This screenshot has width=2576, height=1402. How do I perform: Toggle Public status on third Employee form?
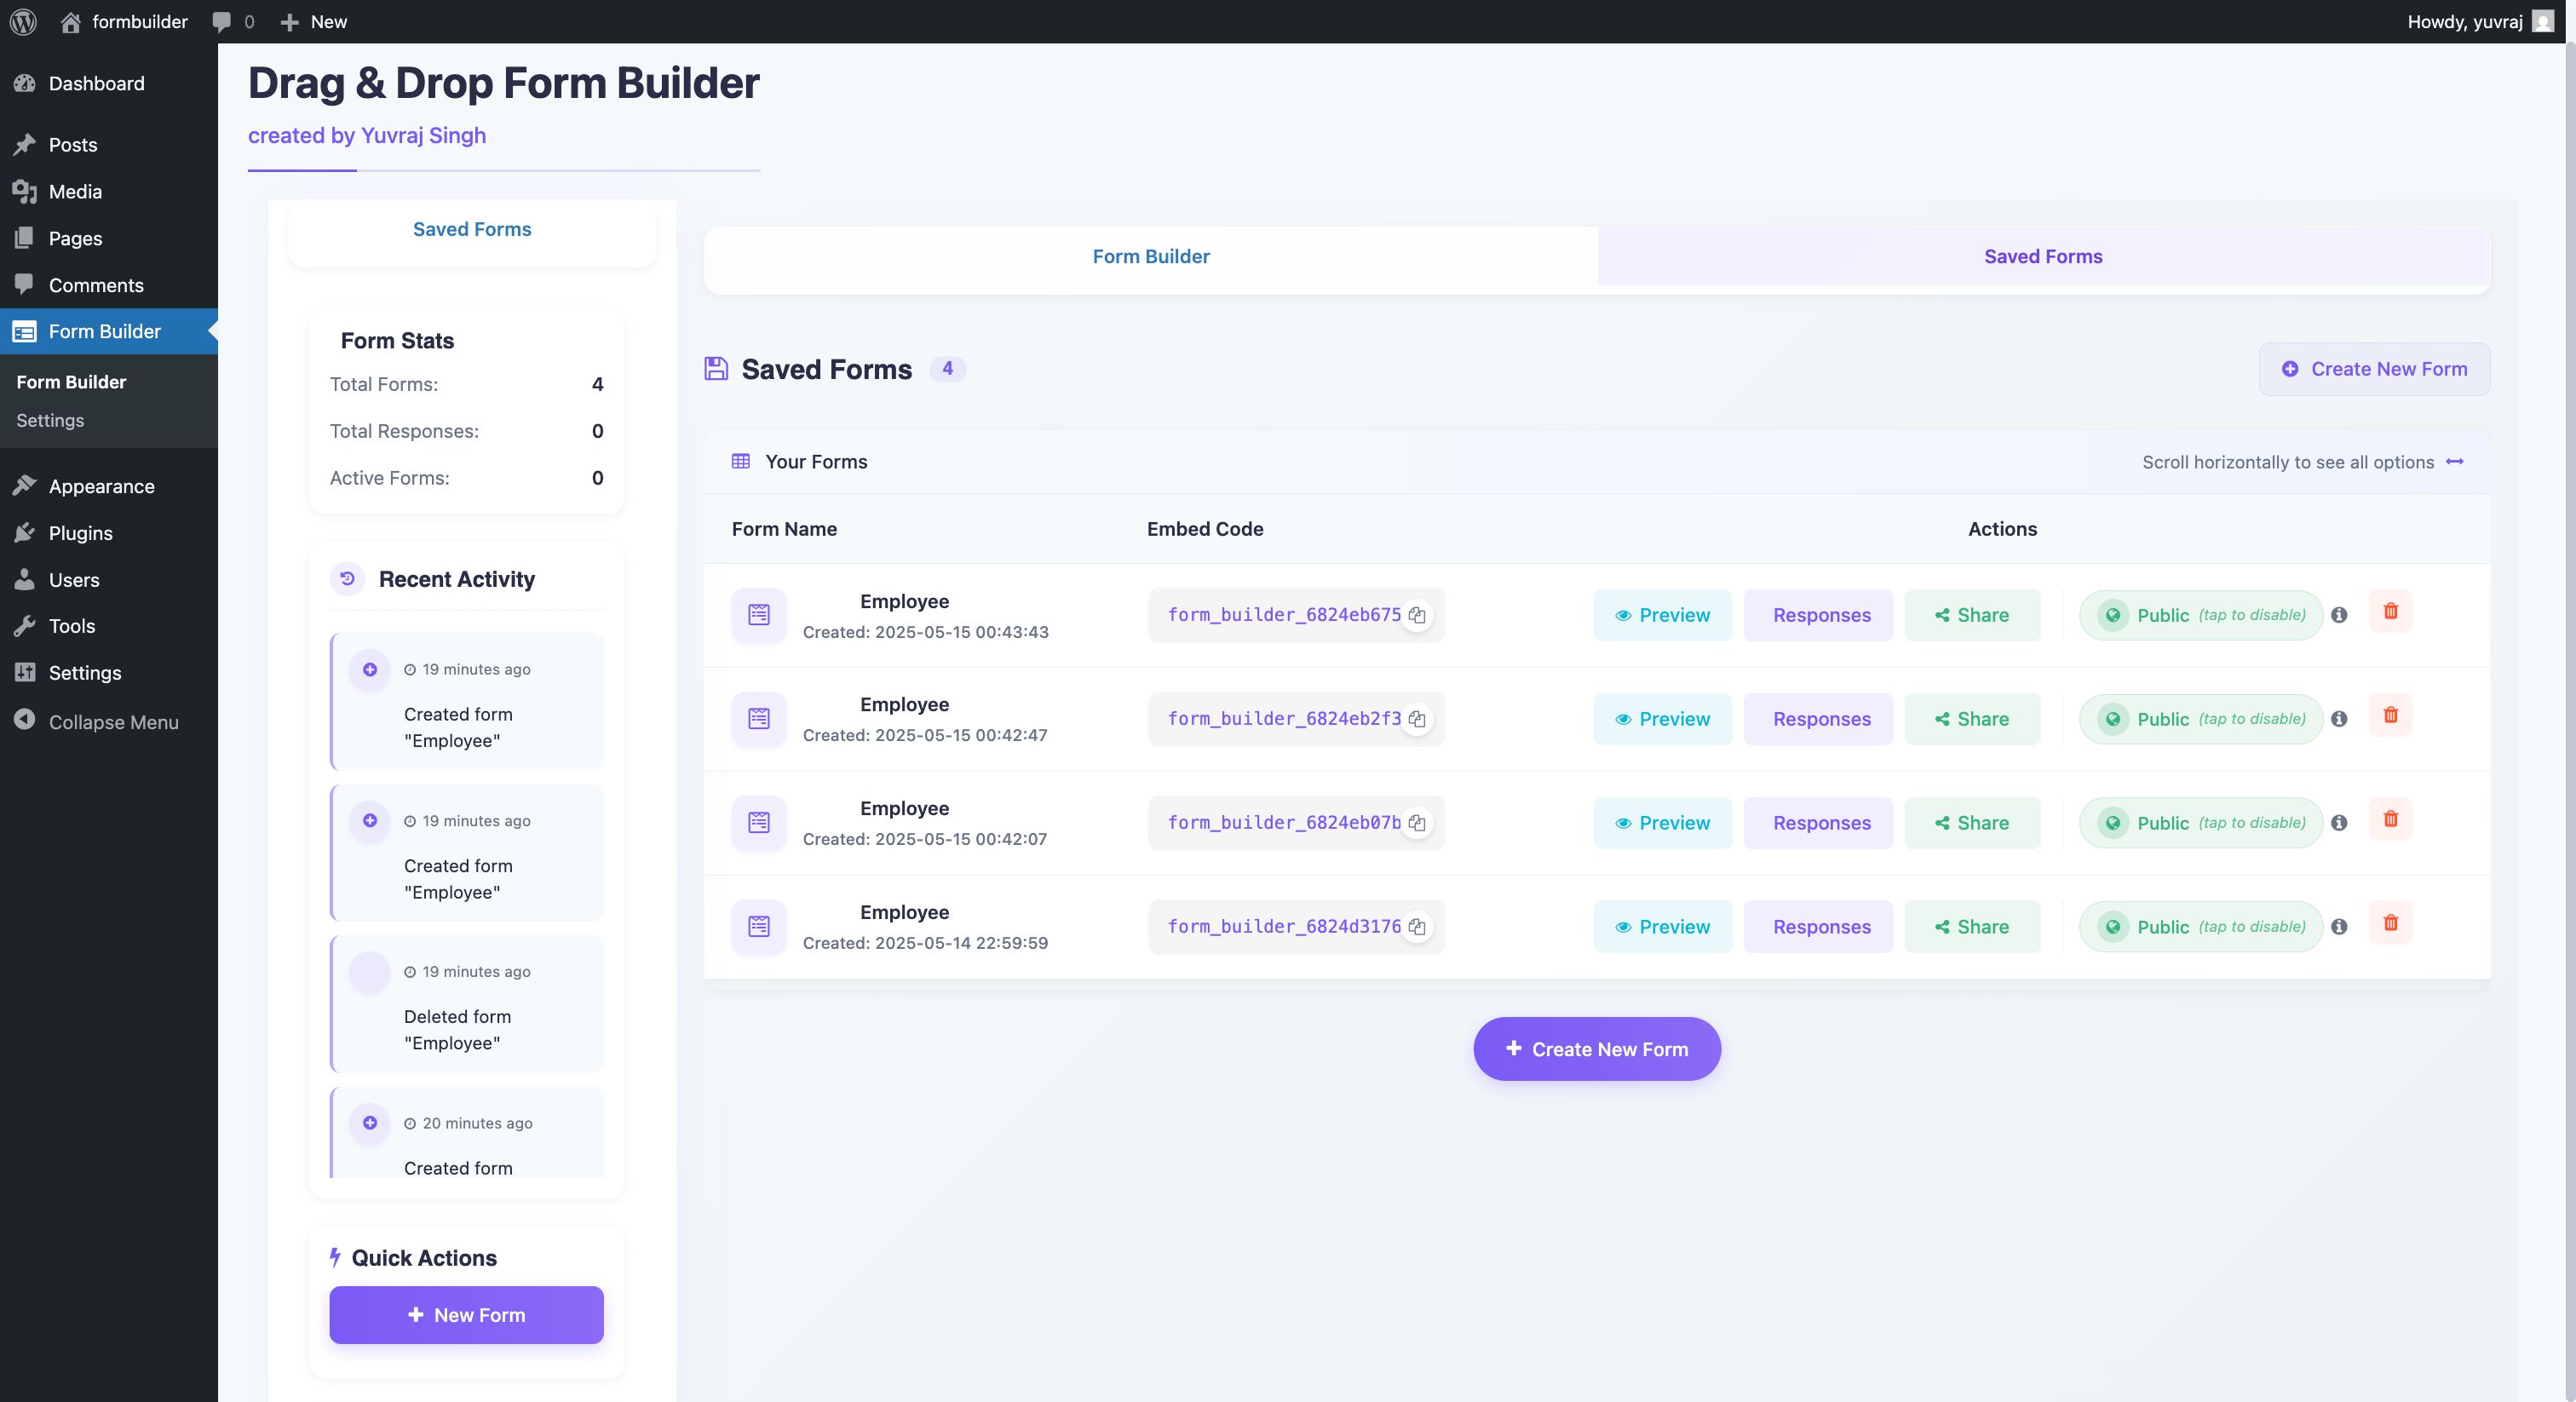tap(2200, 823)
